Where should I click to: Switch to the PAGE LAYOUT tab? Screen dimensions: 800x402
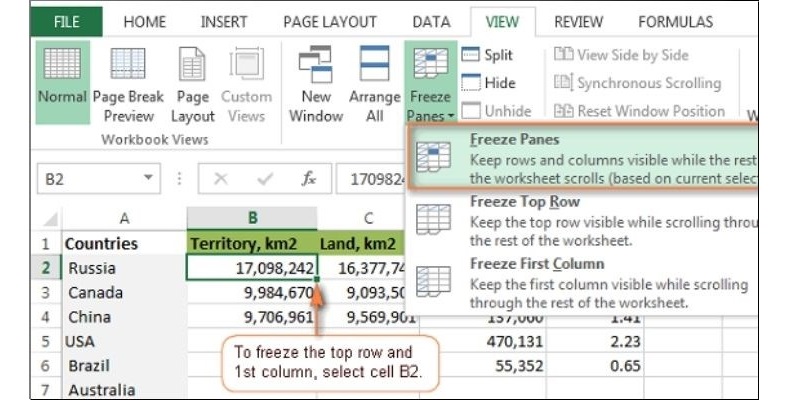pos(330,22)
